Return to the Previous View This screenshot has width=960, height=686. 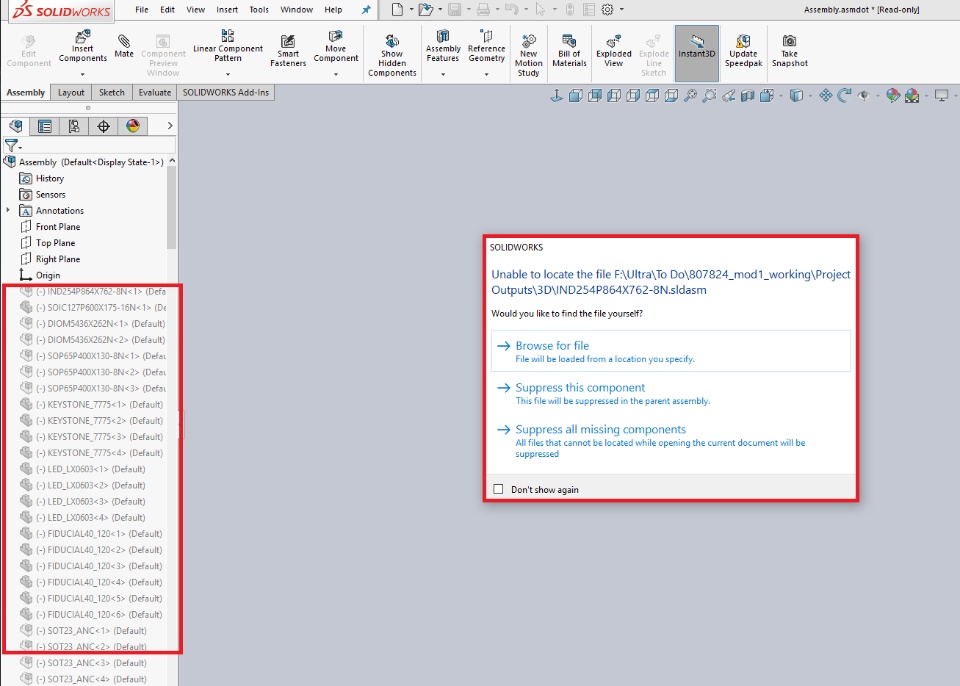coord(729,96)
